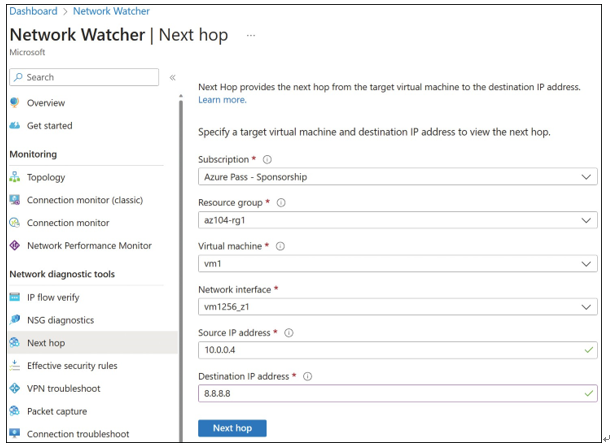Image resolution: width=612 pixels, height=448 pixels.
Task: Select the Network Performance Monitor icon
Action: point(14,245)
